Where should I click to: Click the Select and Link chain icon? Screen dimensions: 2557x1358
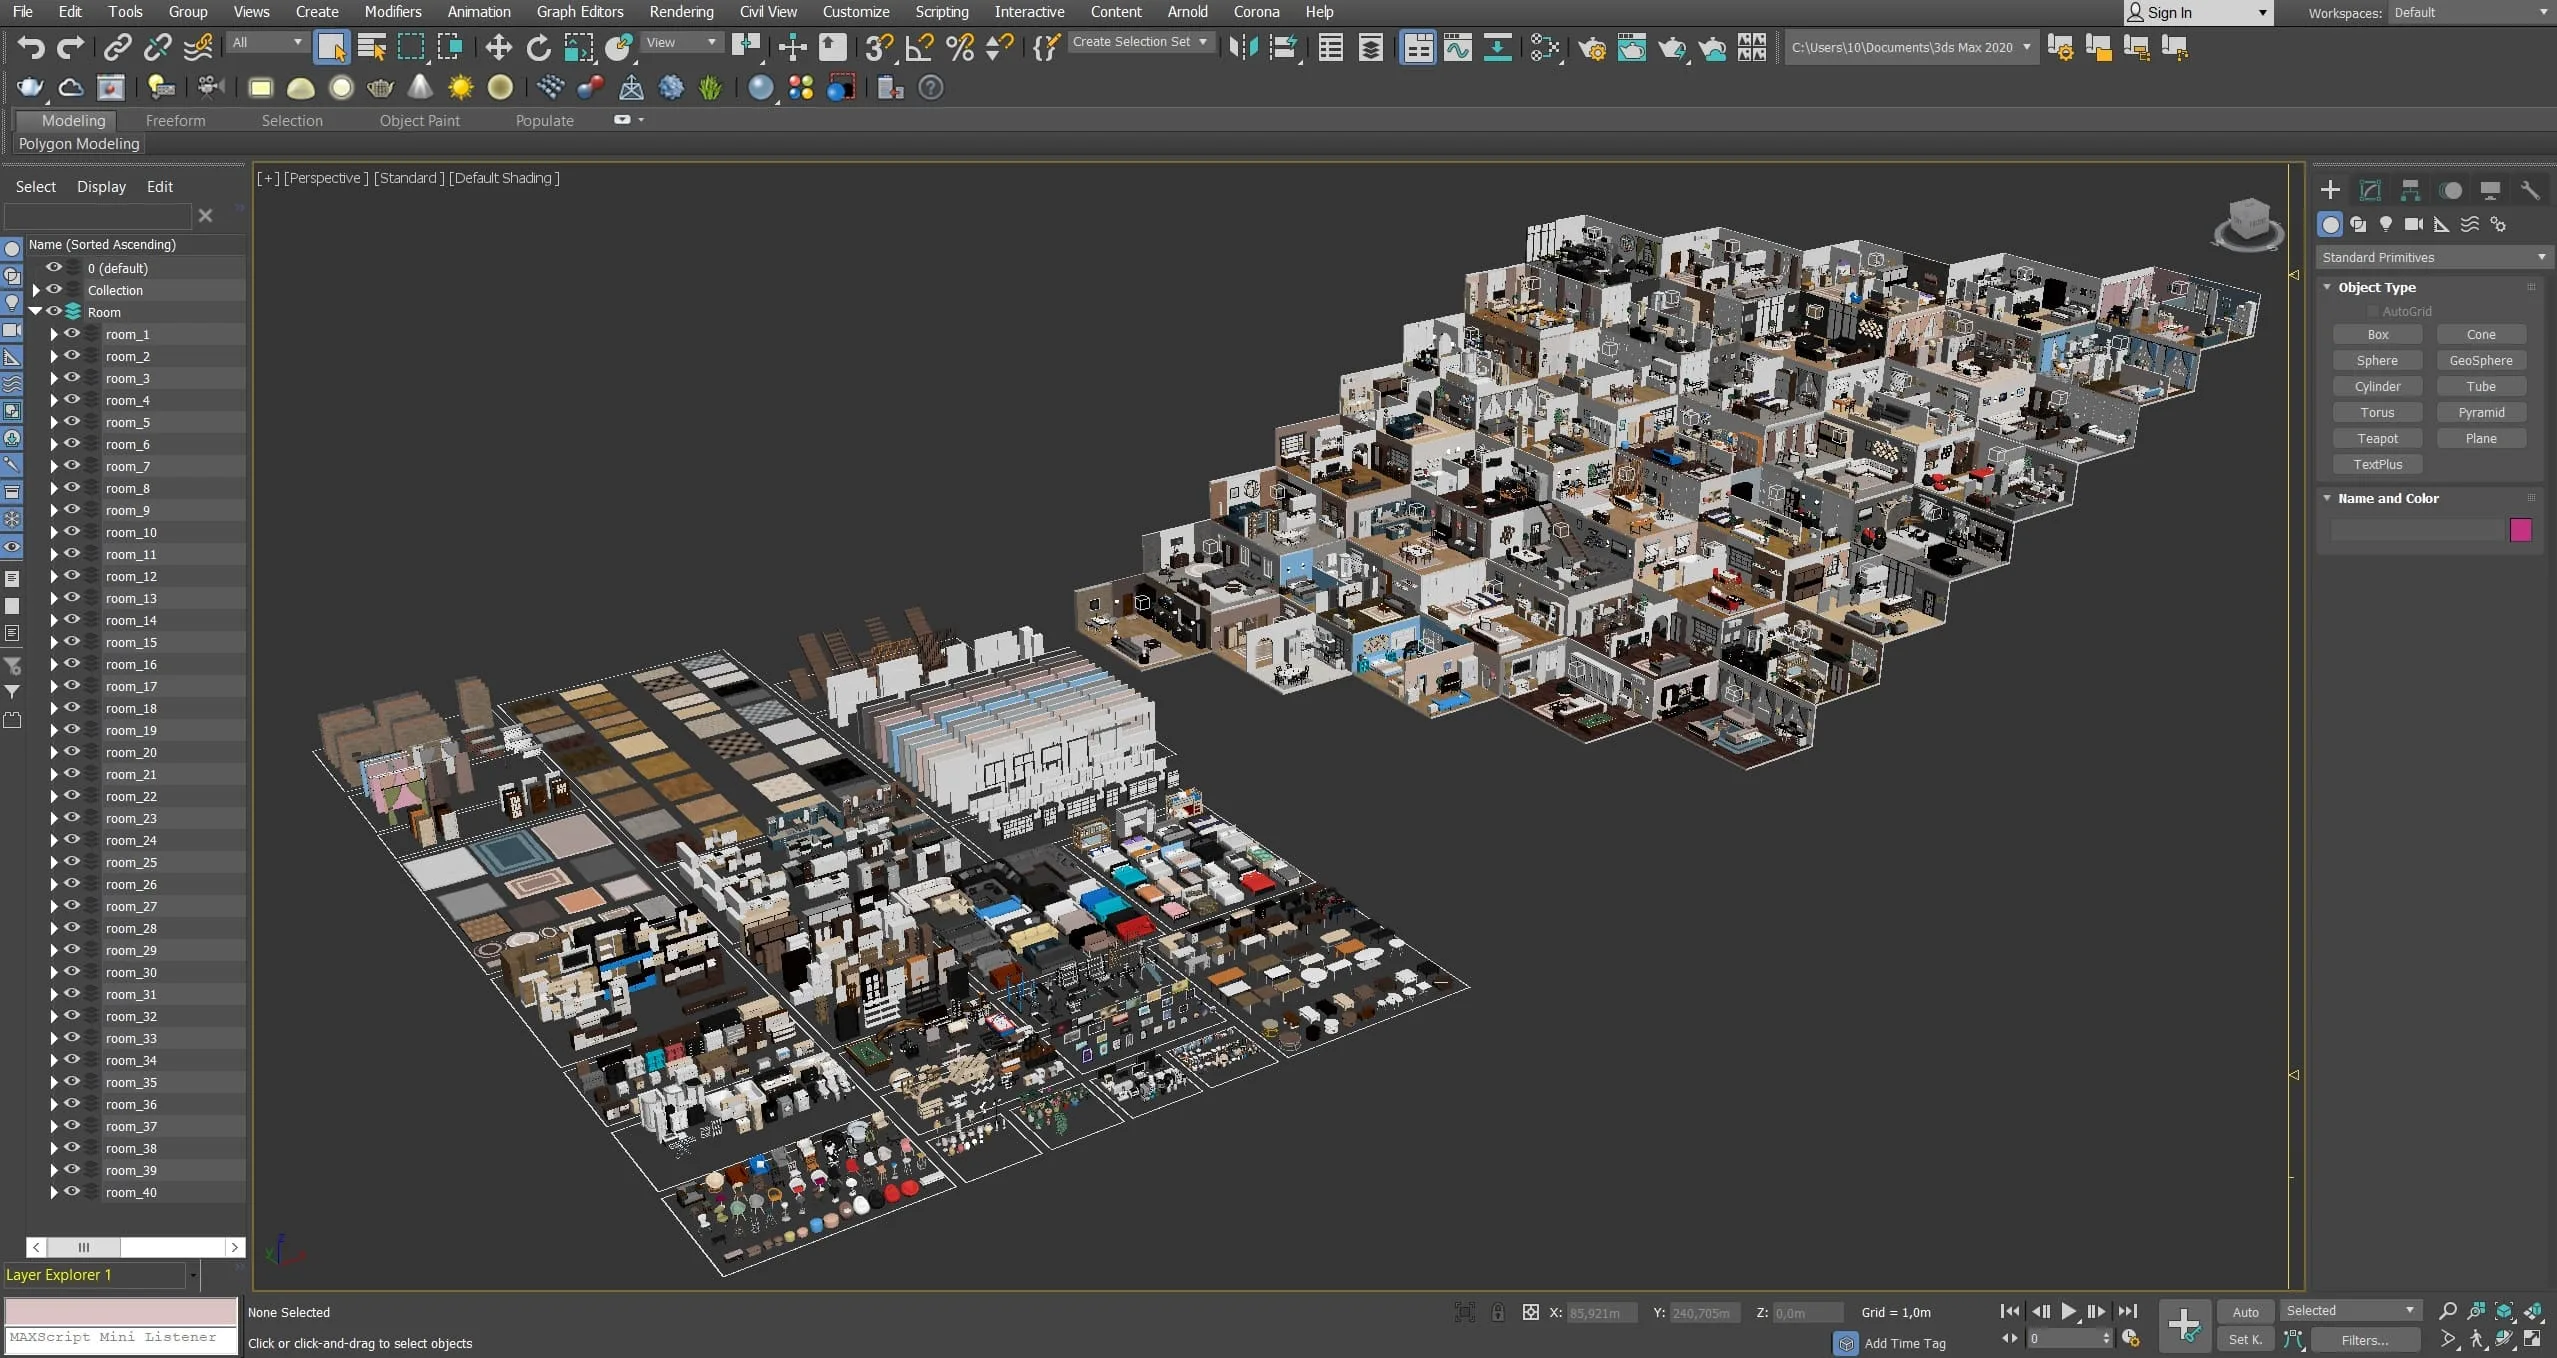(x=118, y=47)
